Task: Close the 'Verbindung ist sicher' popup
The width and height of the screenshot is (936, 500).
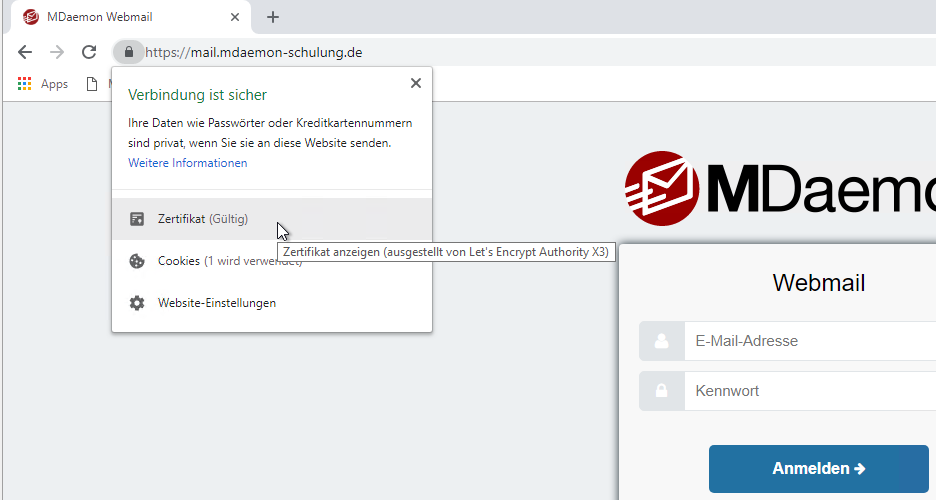Action: pyautogui.click(x=416, y=83)
